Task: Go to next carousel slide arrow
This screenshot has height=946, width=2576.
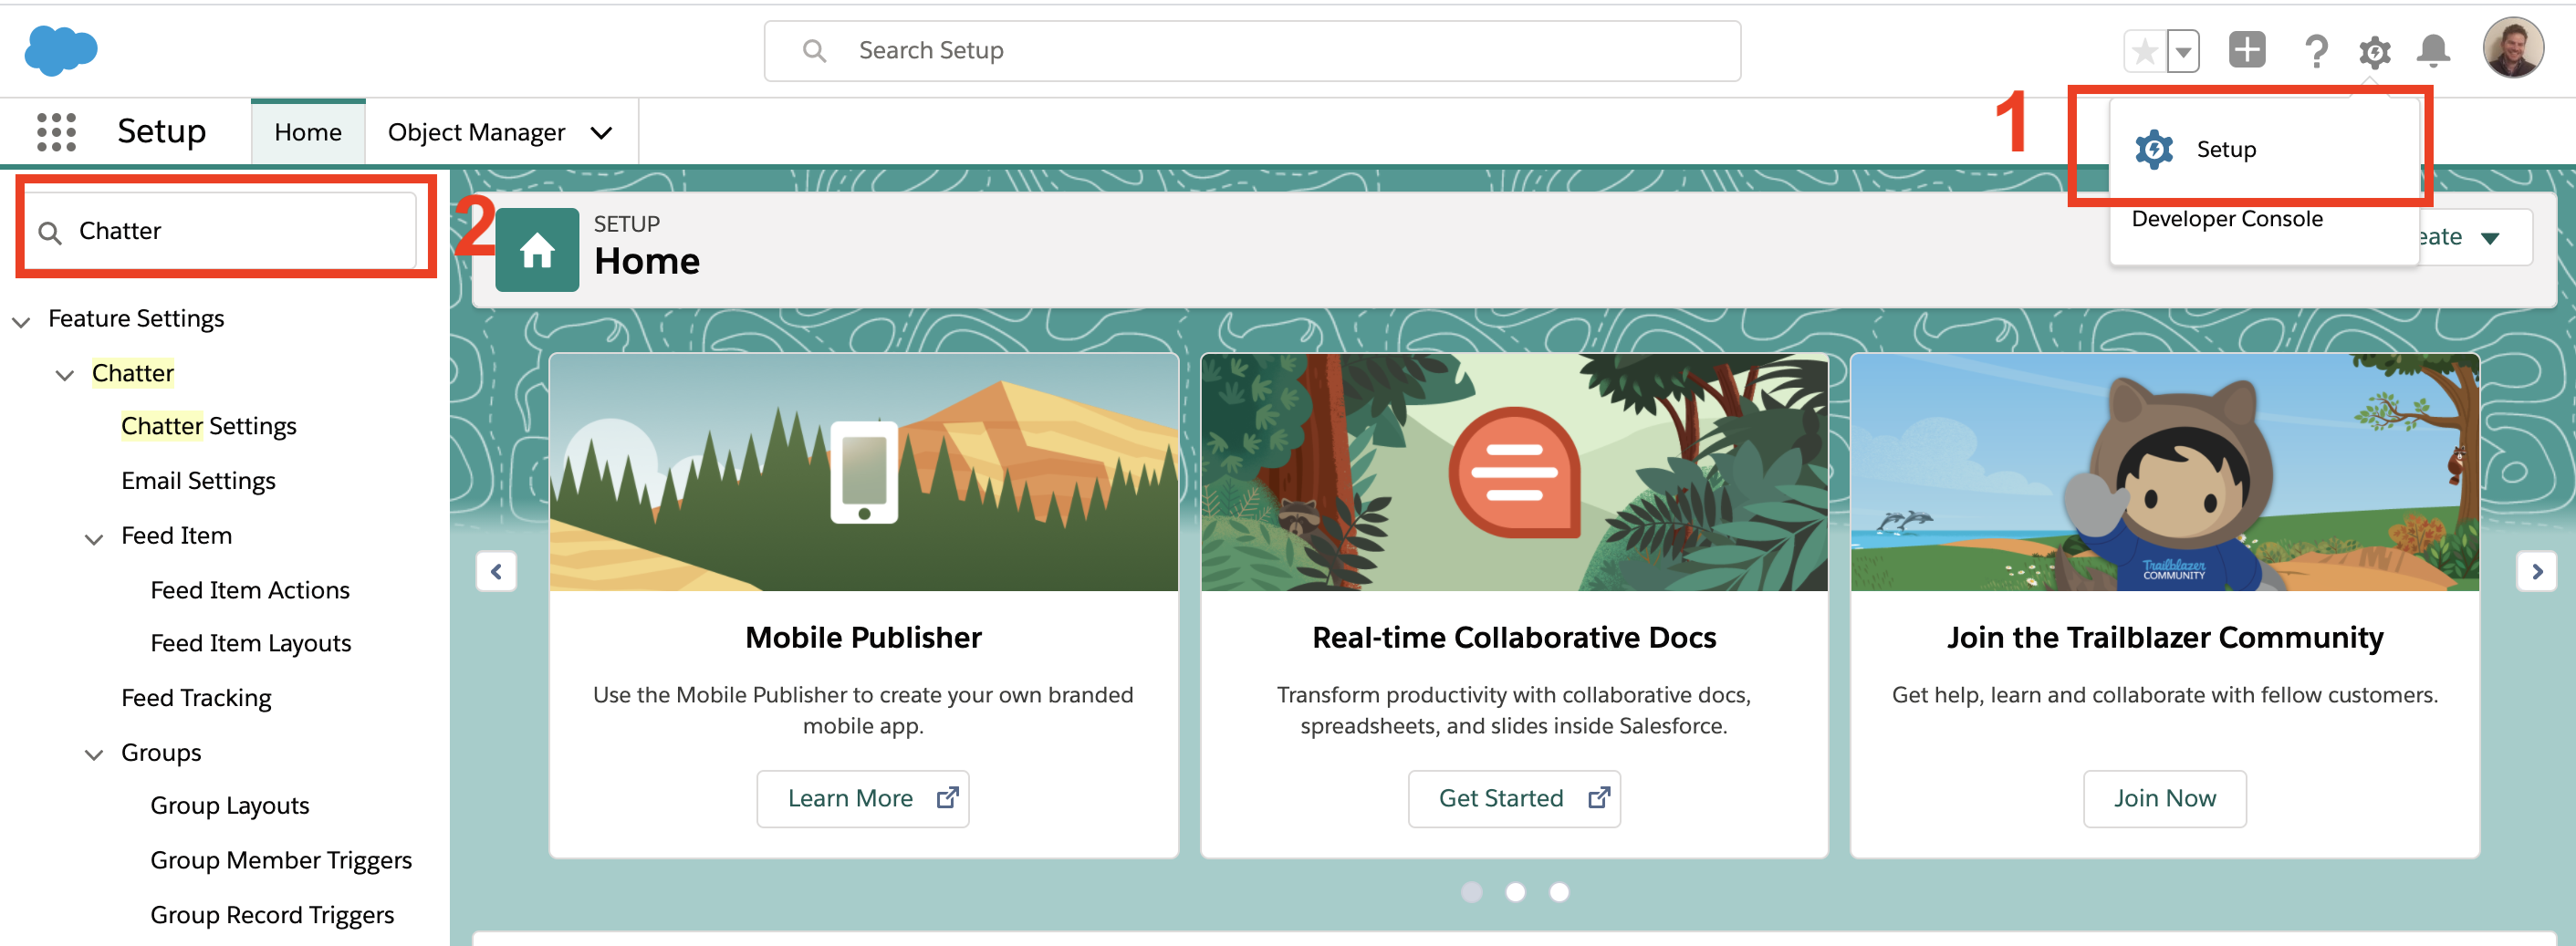Action: pos(2536,571)
